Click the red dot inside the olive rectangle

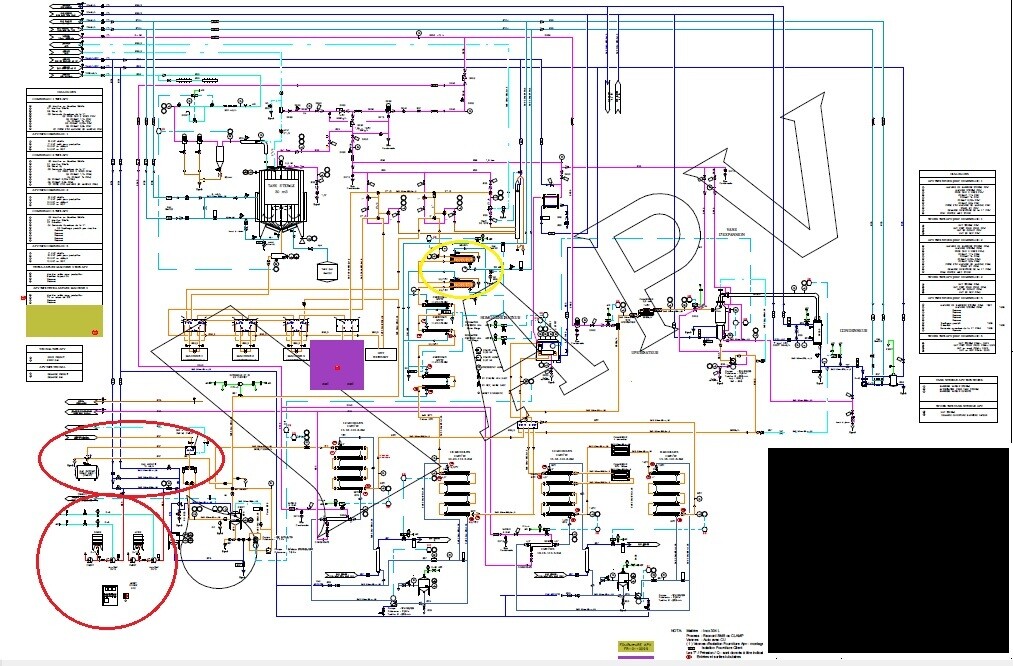(94, 331)
